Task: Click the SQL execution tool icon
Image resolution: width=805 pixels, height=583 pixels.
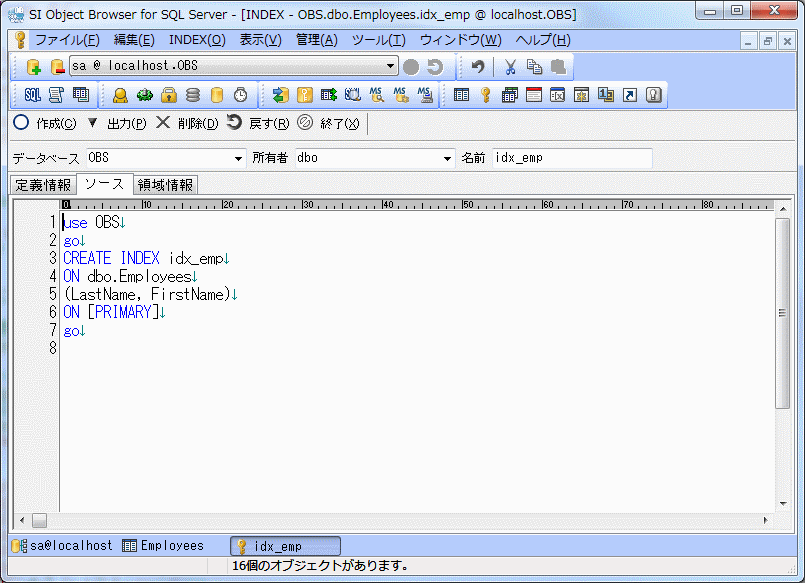Action: click(x=32, y=95)
